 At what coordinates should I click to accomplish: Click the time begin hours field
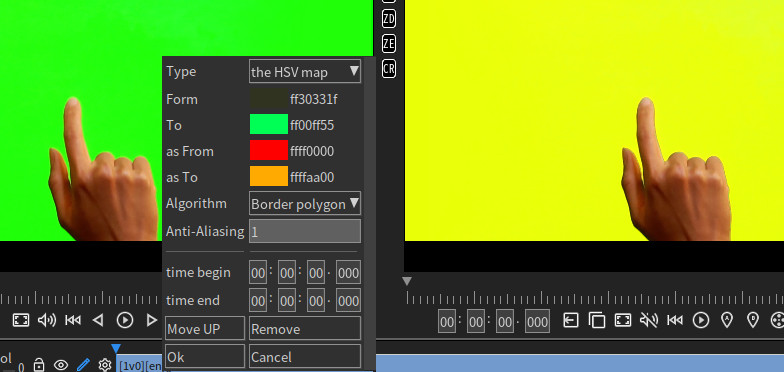(258, 272)
